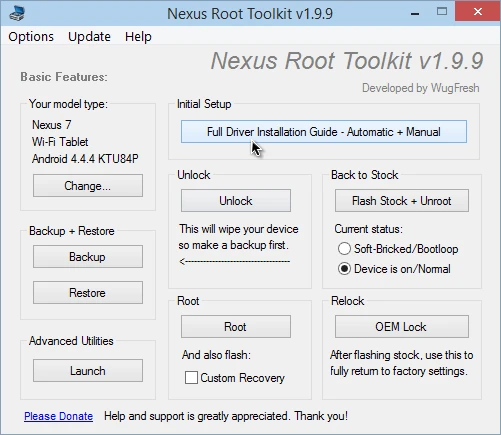Click the 'And also flash:' label
Image resolution: width=501 pixels, height=435 pixels.
(216, 355)
